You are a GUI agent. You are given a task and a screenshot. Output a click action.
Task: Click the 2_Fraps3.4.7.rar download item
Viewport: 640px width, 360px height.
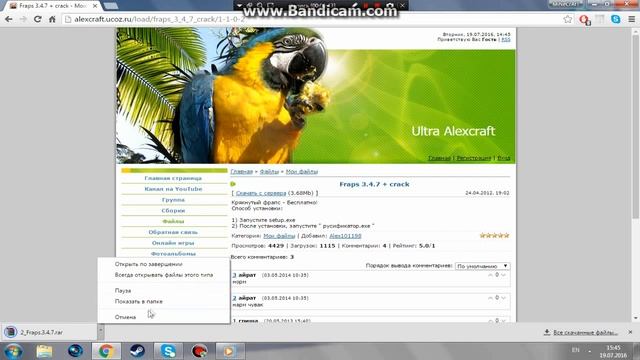pyautogui.click(x=49, y=332)
